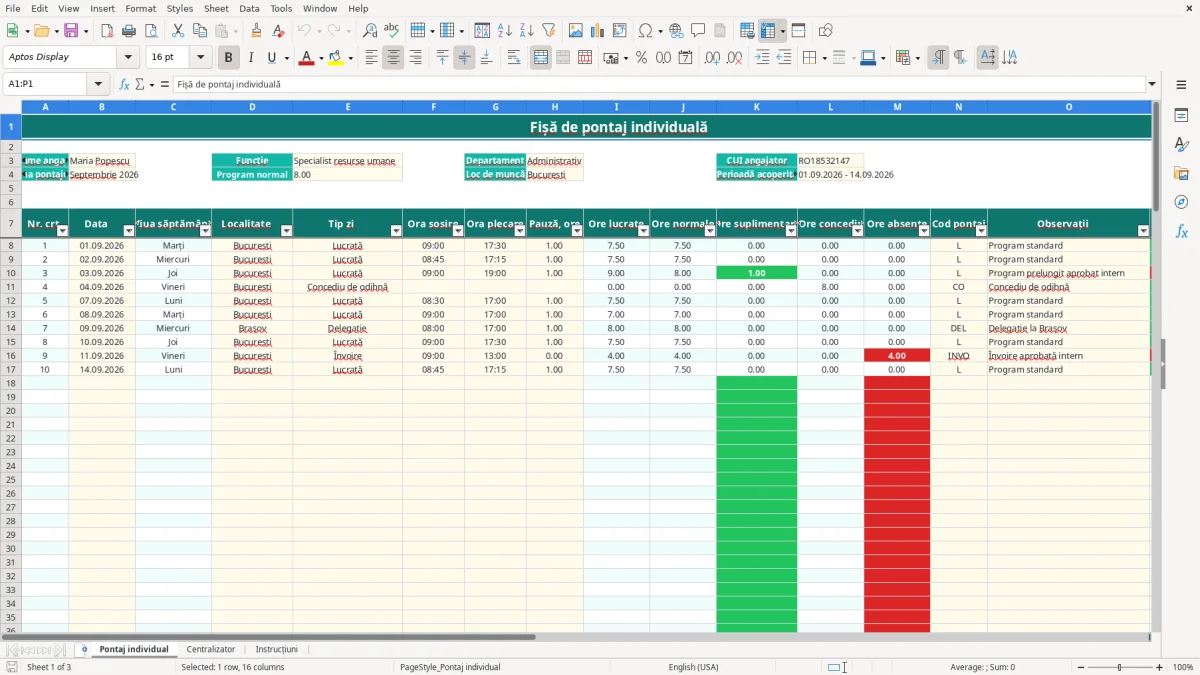This screenshot has width=1200, height=675.
Task: Click the formula input line
Action: pyautogui.click(x=658, y=84)
